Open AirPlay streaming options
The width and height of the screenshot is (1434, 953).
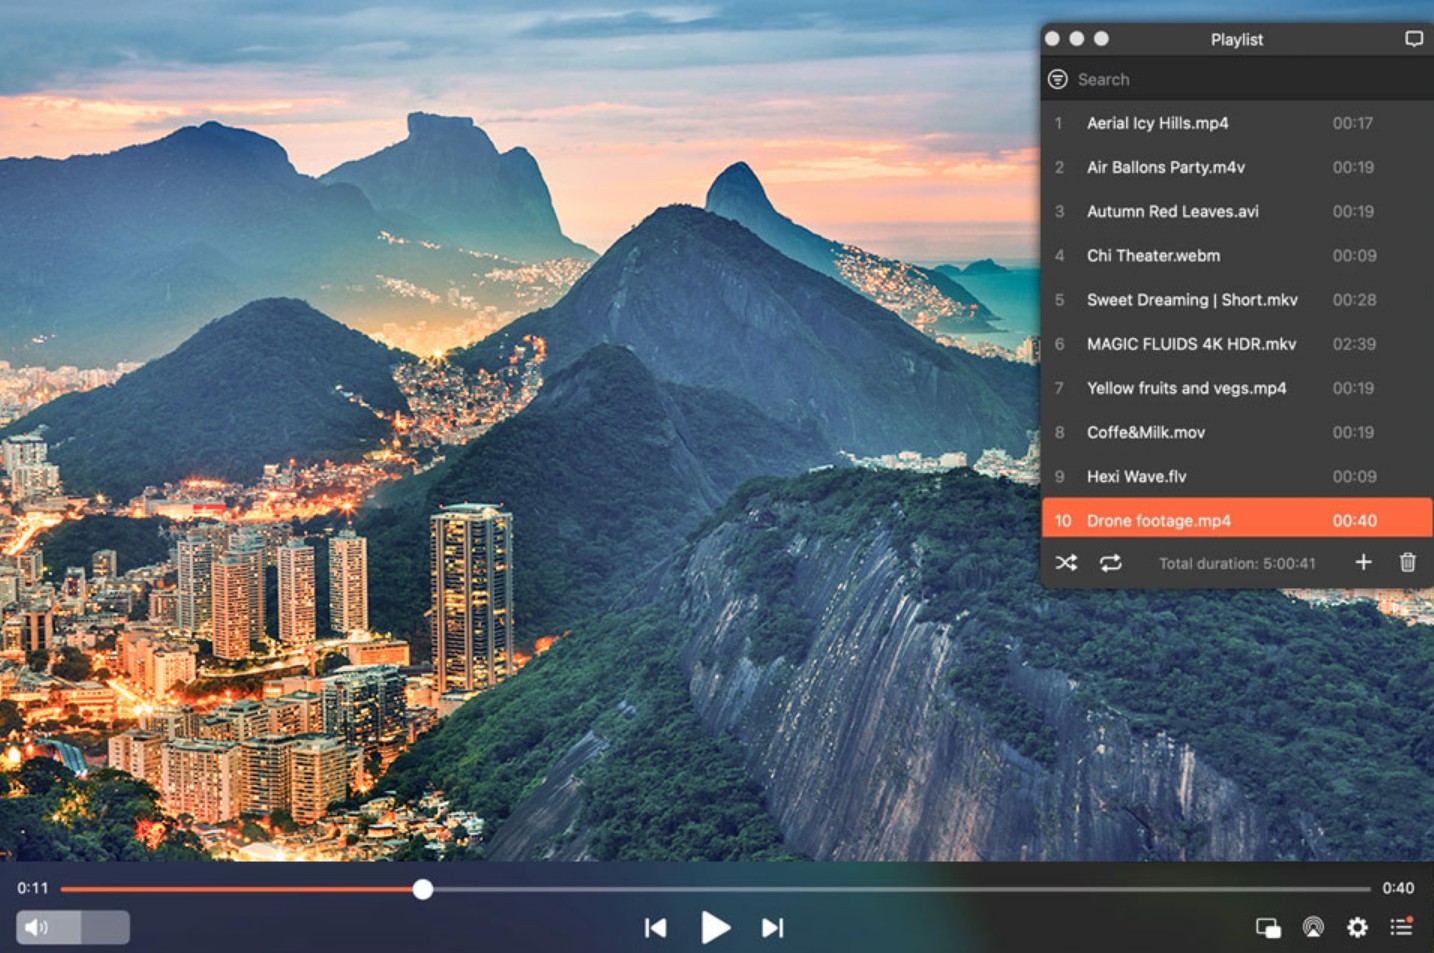point(1312,927)
